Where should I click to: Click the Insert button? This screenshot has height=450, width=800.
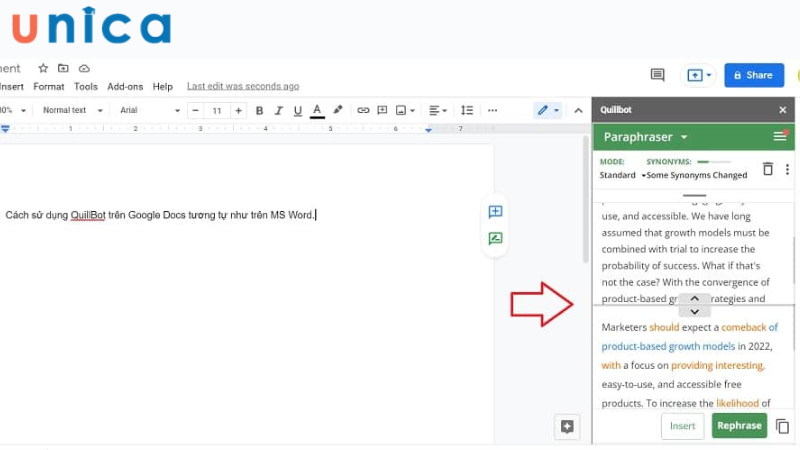(x=682, y=426)
